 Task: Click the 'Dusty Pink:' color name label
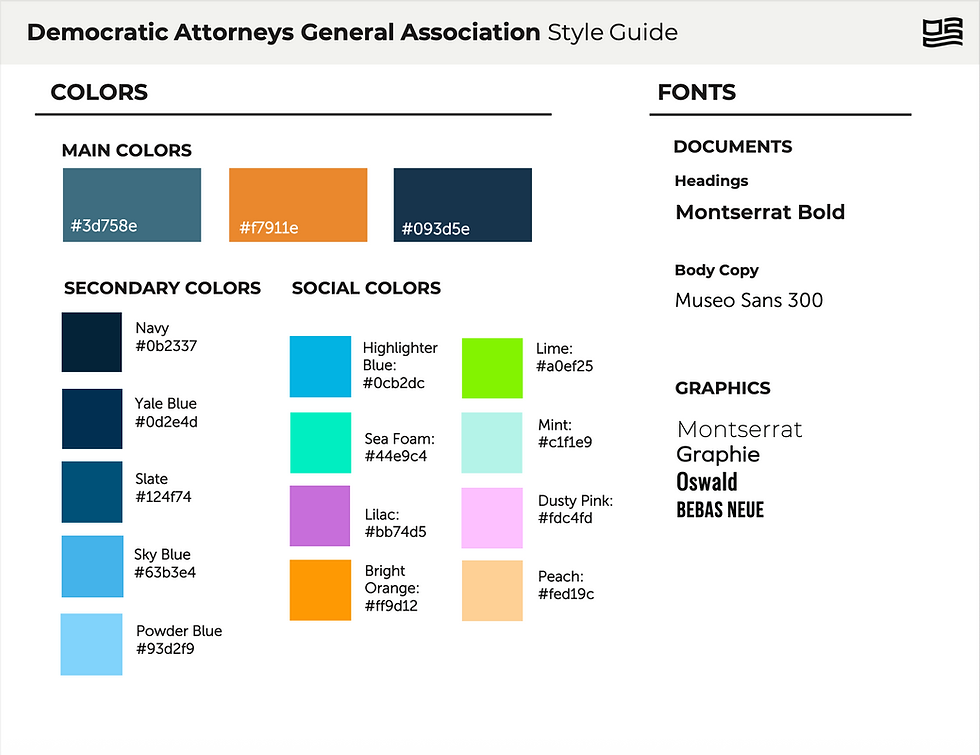pos(576,501)
